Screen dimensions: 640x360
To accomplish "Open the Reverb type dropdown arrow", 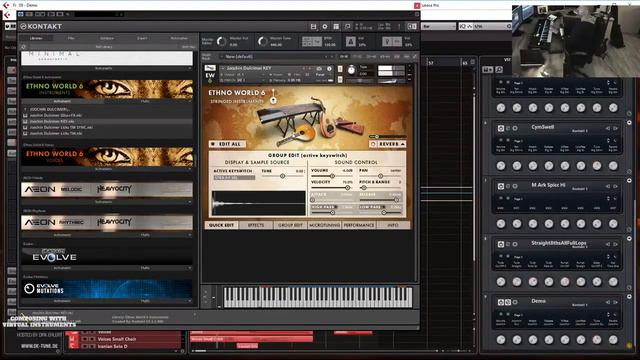I will click(402, 144).
